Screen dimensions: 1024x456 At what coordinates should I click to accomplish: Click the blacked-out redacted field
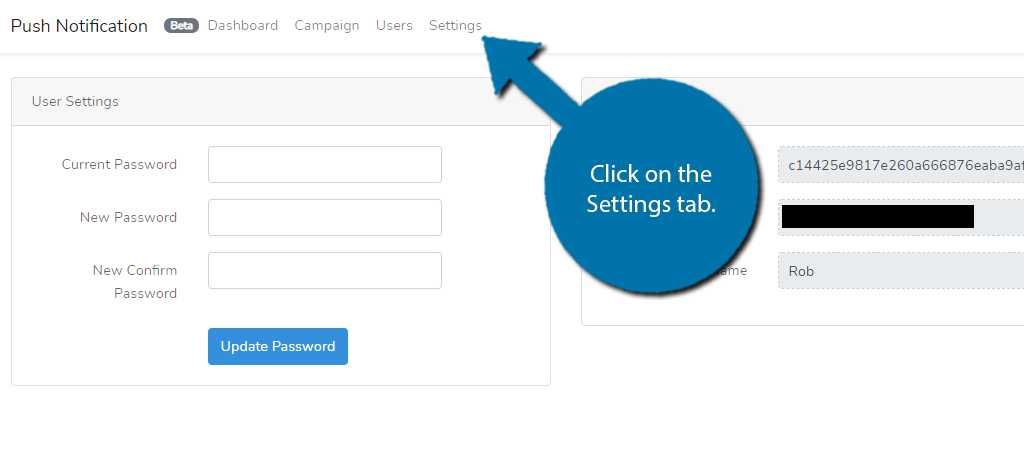coord(877,217)
